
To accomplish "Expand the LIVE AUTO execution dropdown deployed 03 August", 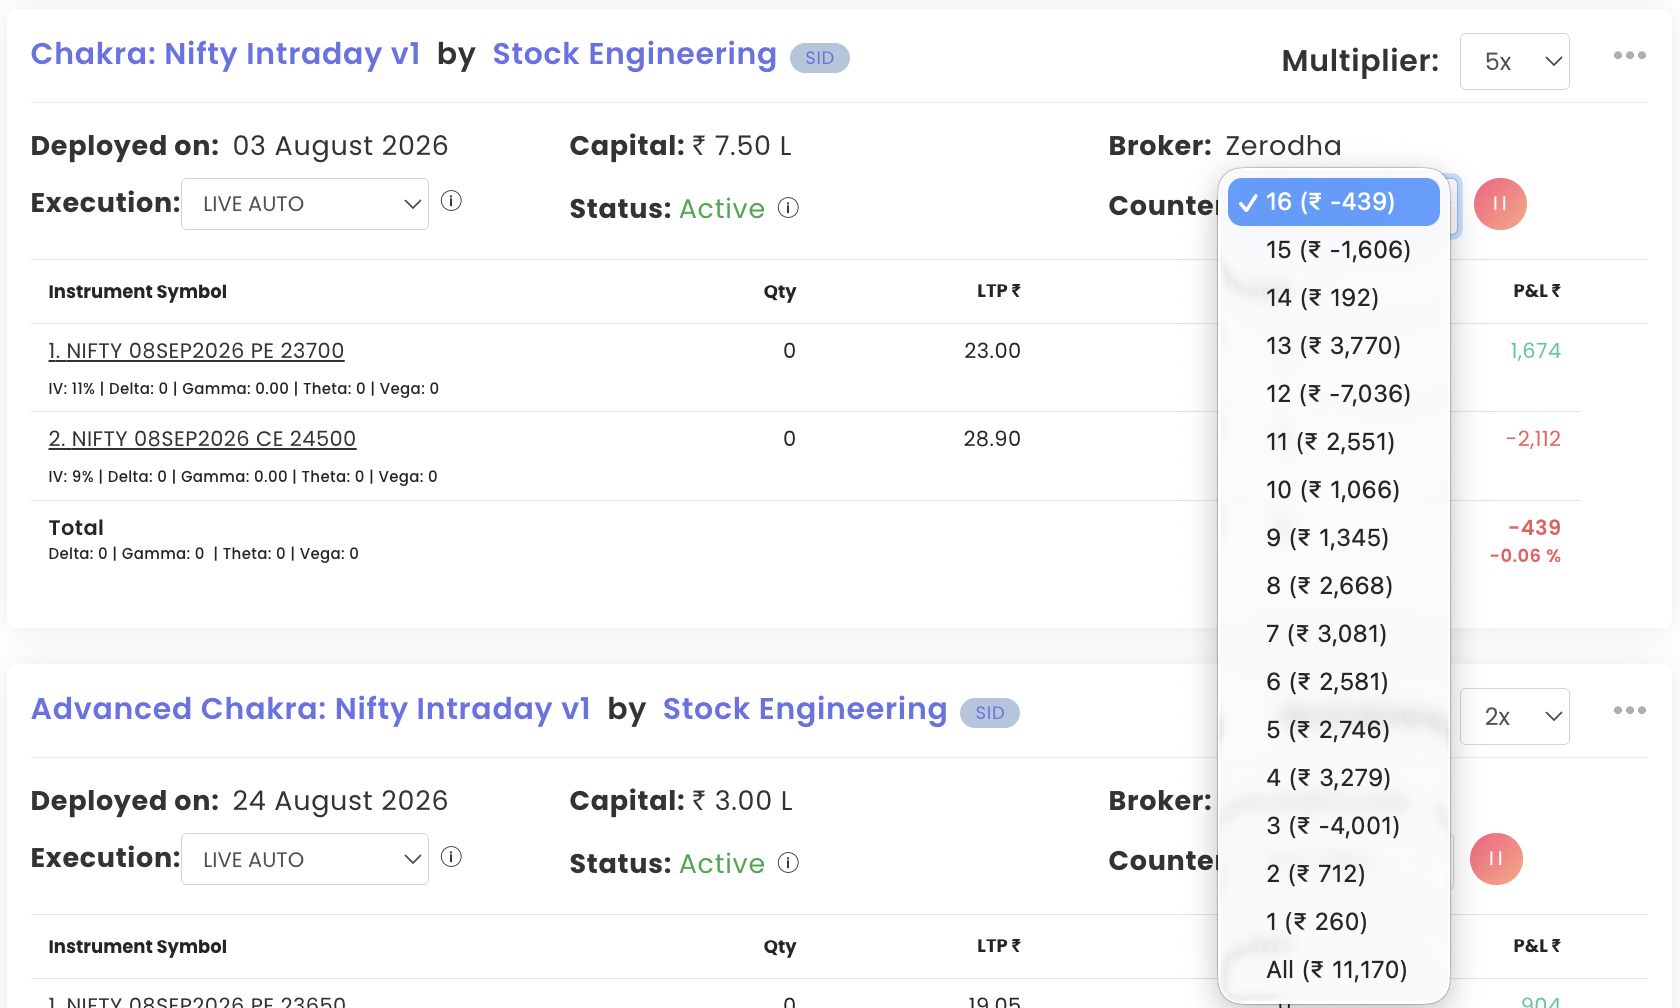I will (305, 204).
